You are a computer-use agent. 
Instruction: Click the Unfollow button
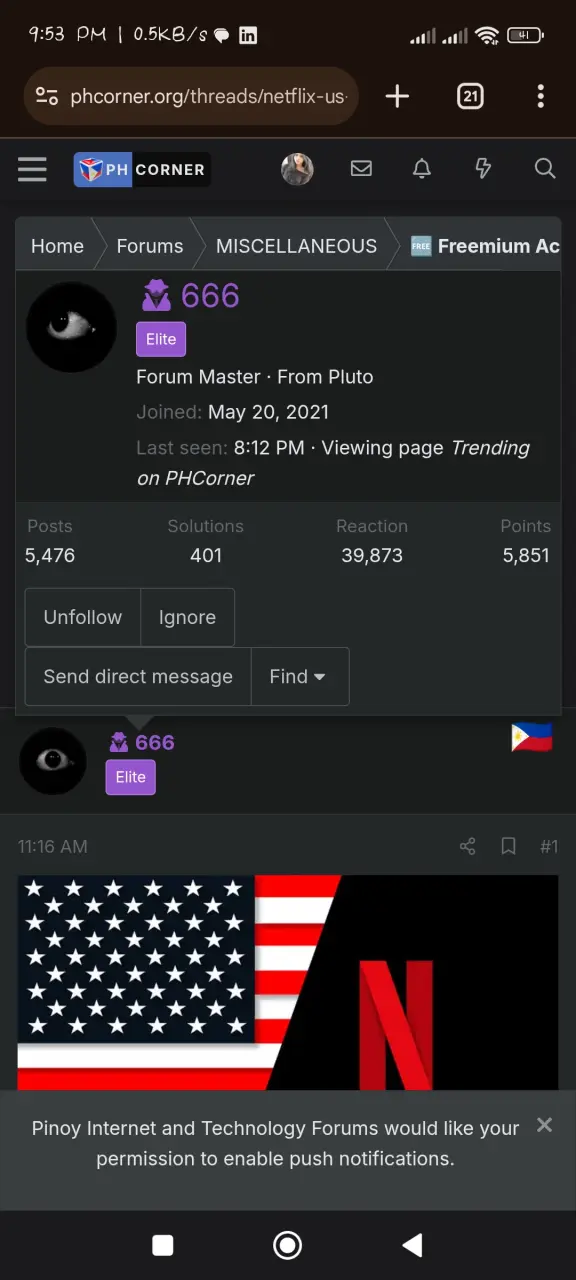83,617
